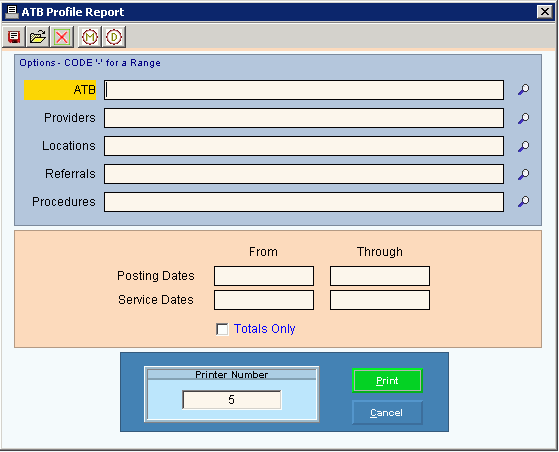Viewport: 559px width, 452px height.
Task: Click into the Procedures text field
Action: [x=304, y=202]
